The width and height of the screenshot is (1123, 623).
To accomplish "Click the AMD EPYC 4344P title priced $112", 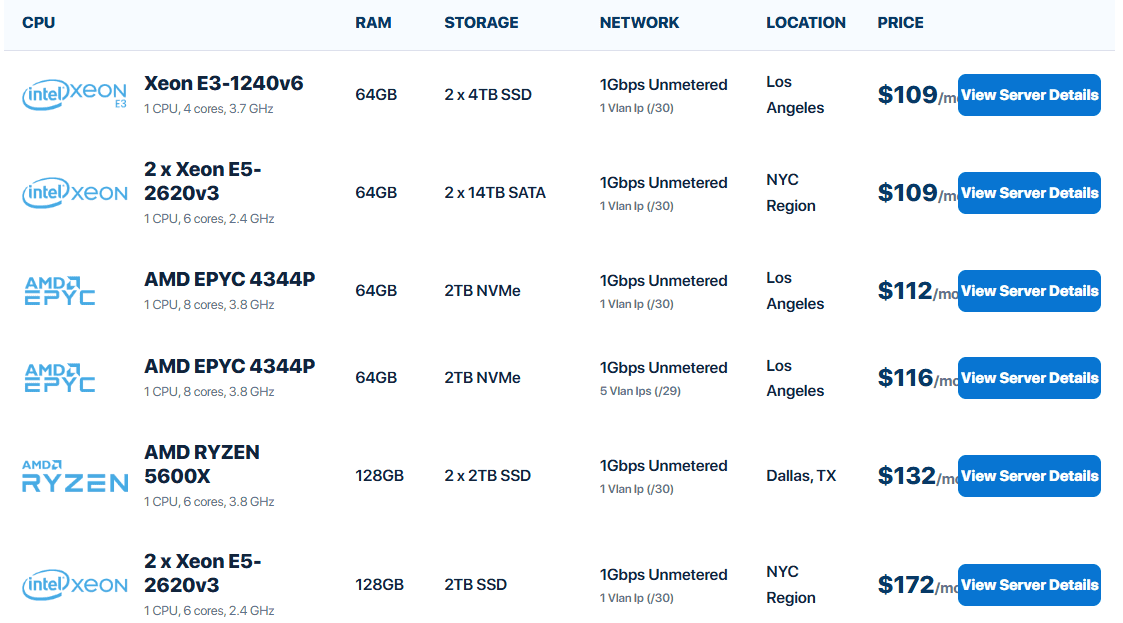I will [229, 279].
